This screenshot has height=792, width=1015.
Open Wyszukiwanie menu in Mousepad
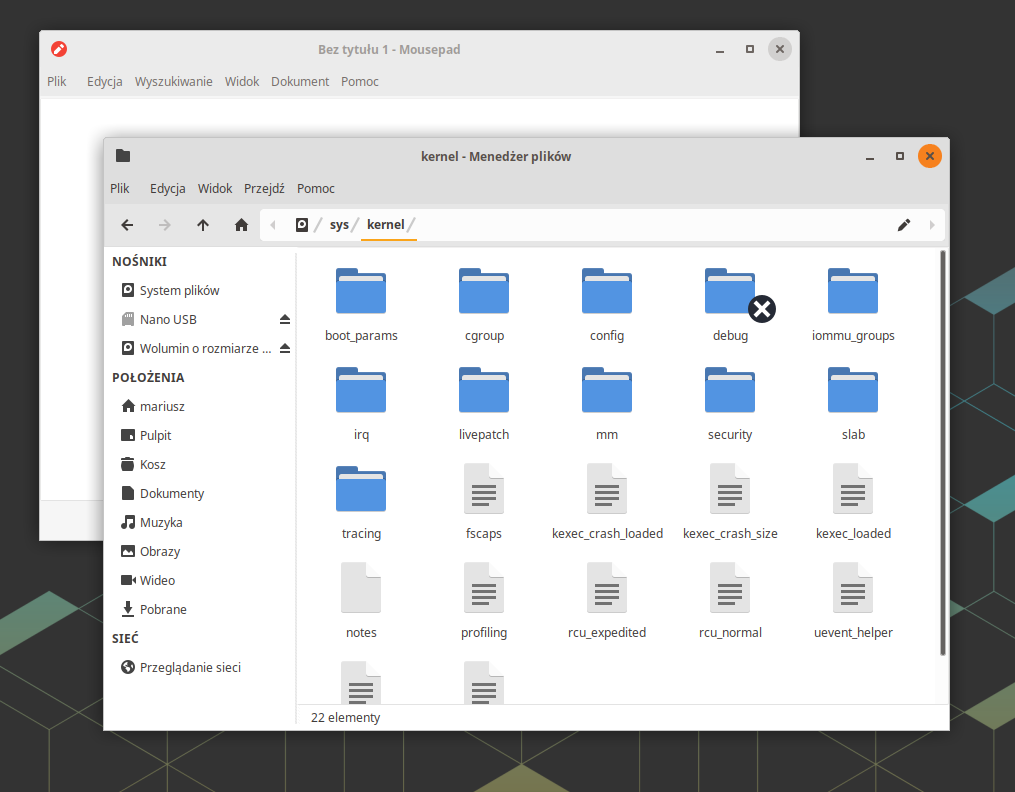(x=173, y=82)
